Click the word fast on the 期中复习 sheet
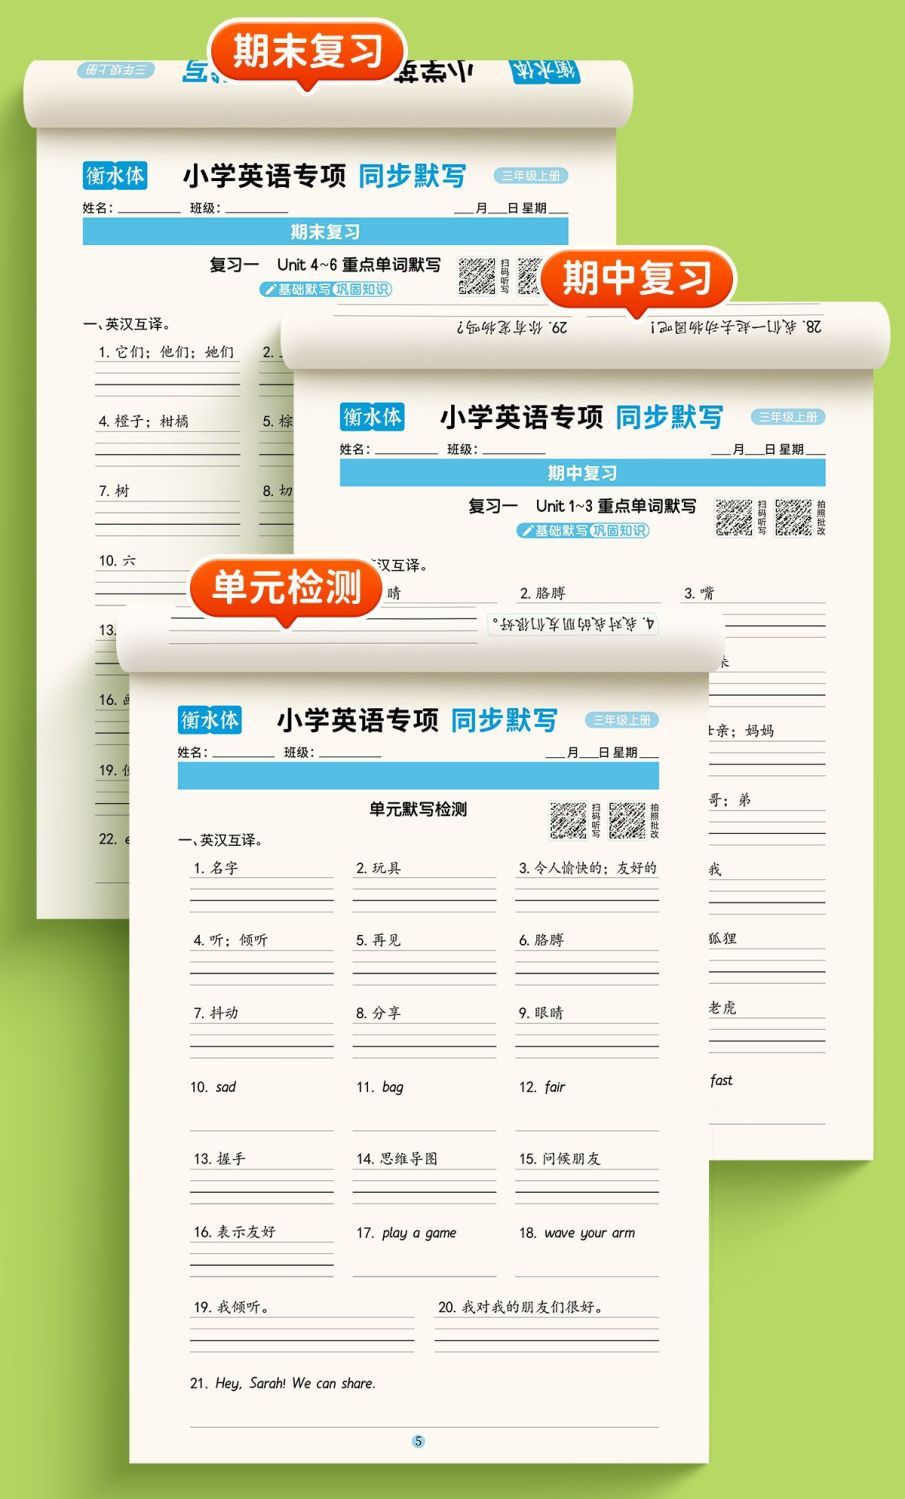This screenshot has width=905, height=1499. (x=722, y=1080)
